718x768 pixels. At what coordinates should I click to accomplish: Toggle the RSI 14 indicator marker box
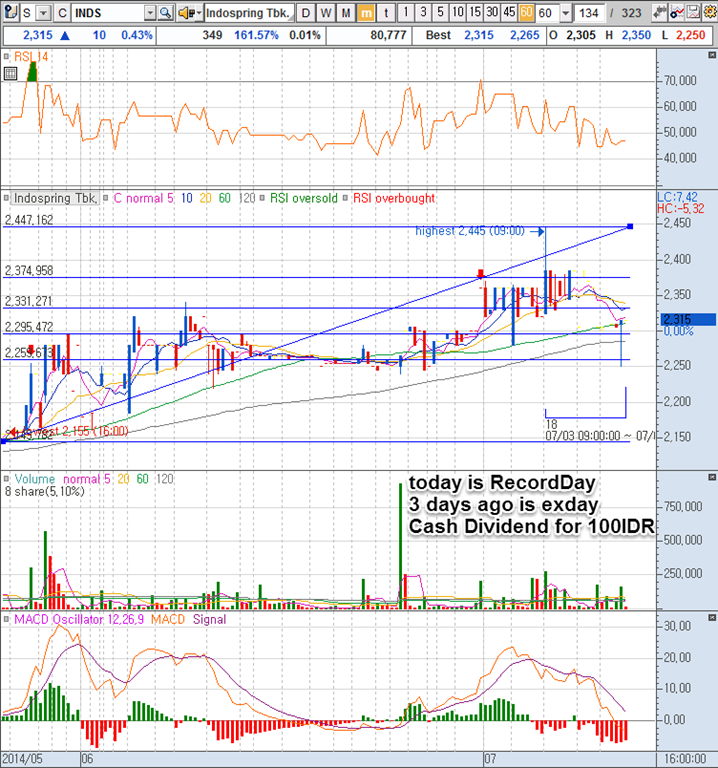pos(6,57)
